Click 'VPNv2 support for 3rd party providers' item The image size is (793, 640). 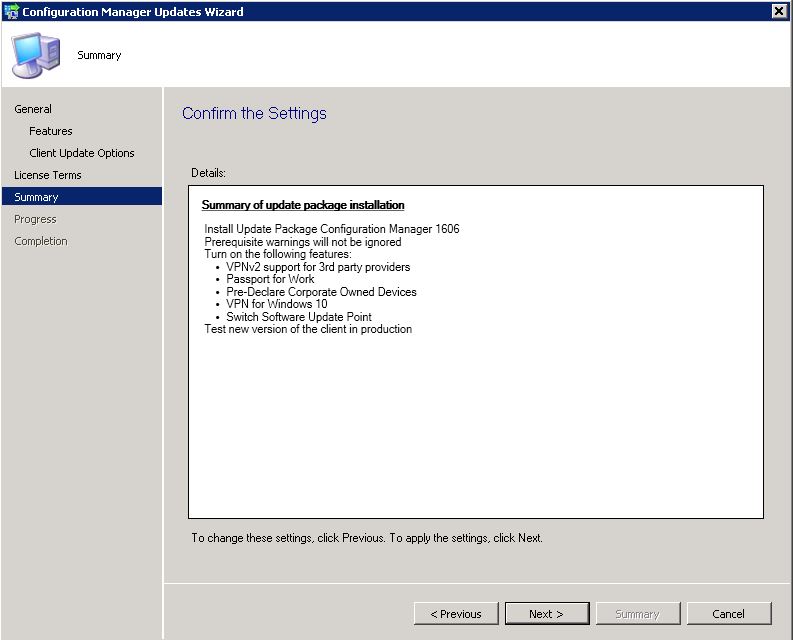click(318, 267)
